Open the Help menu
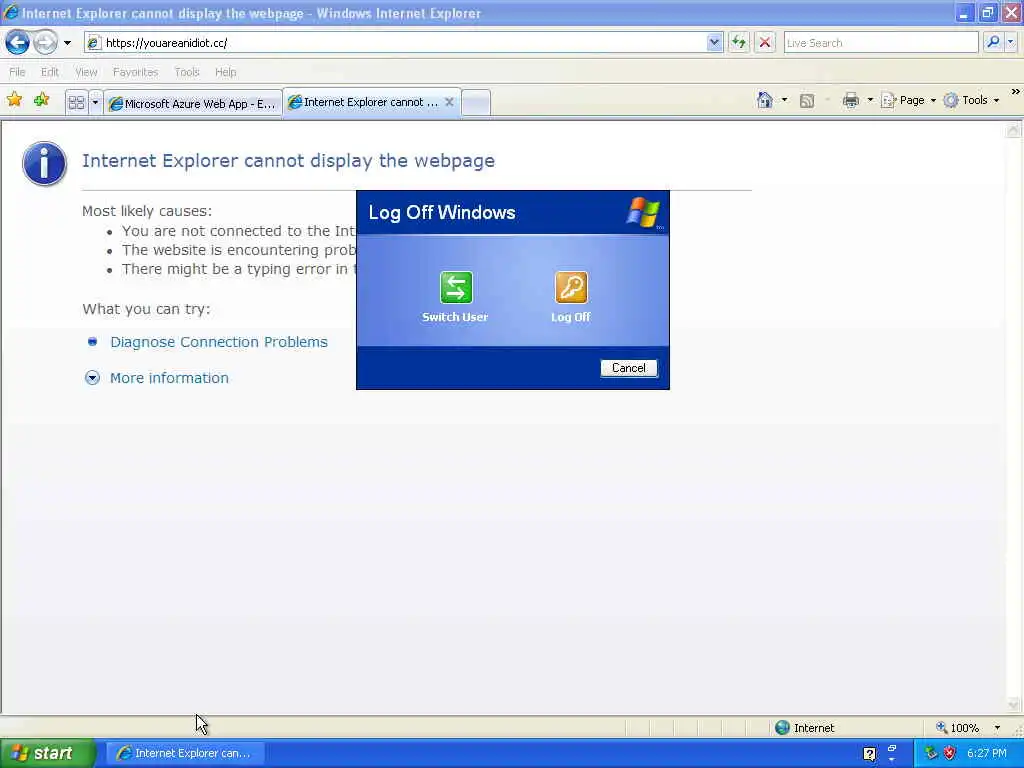This screenshot has height=768, width=1024. pyautogui.click(x=225, y=72)
